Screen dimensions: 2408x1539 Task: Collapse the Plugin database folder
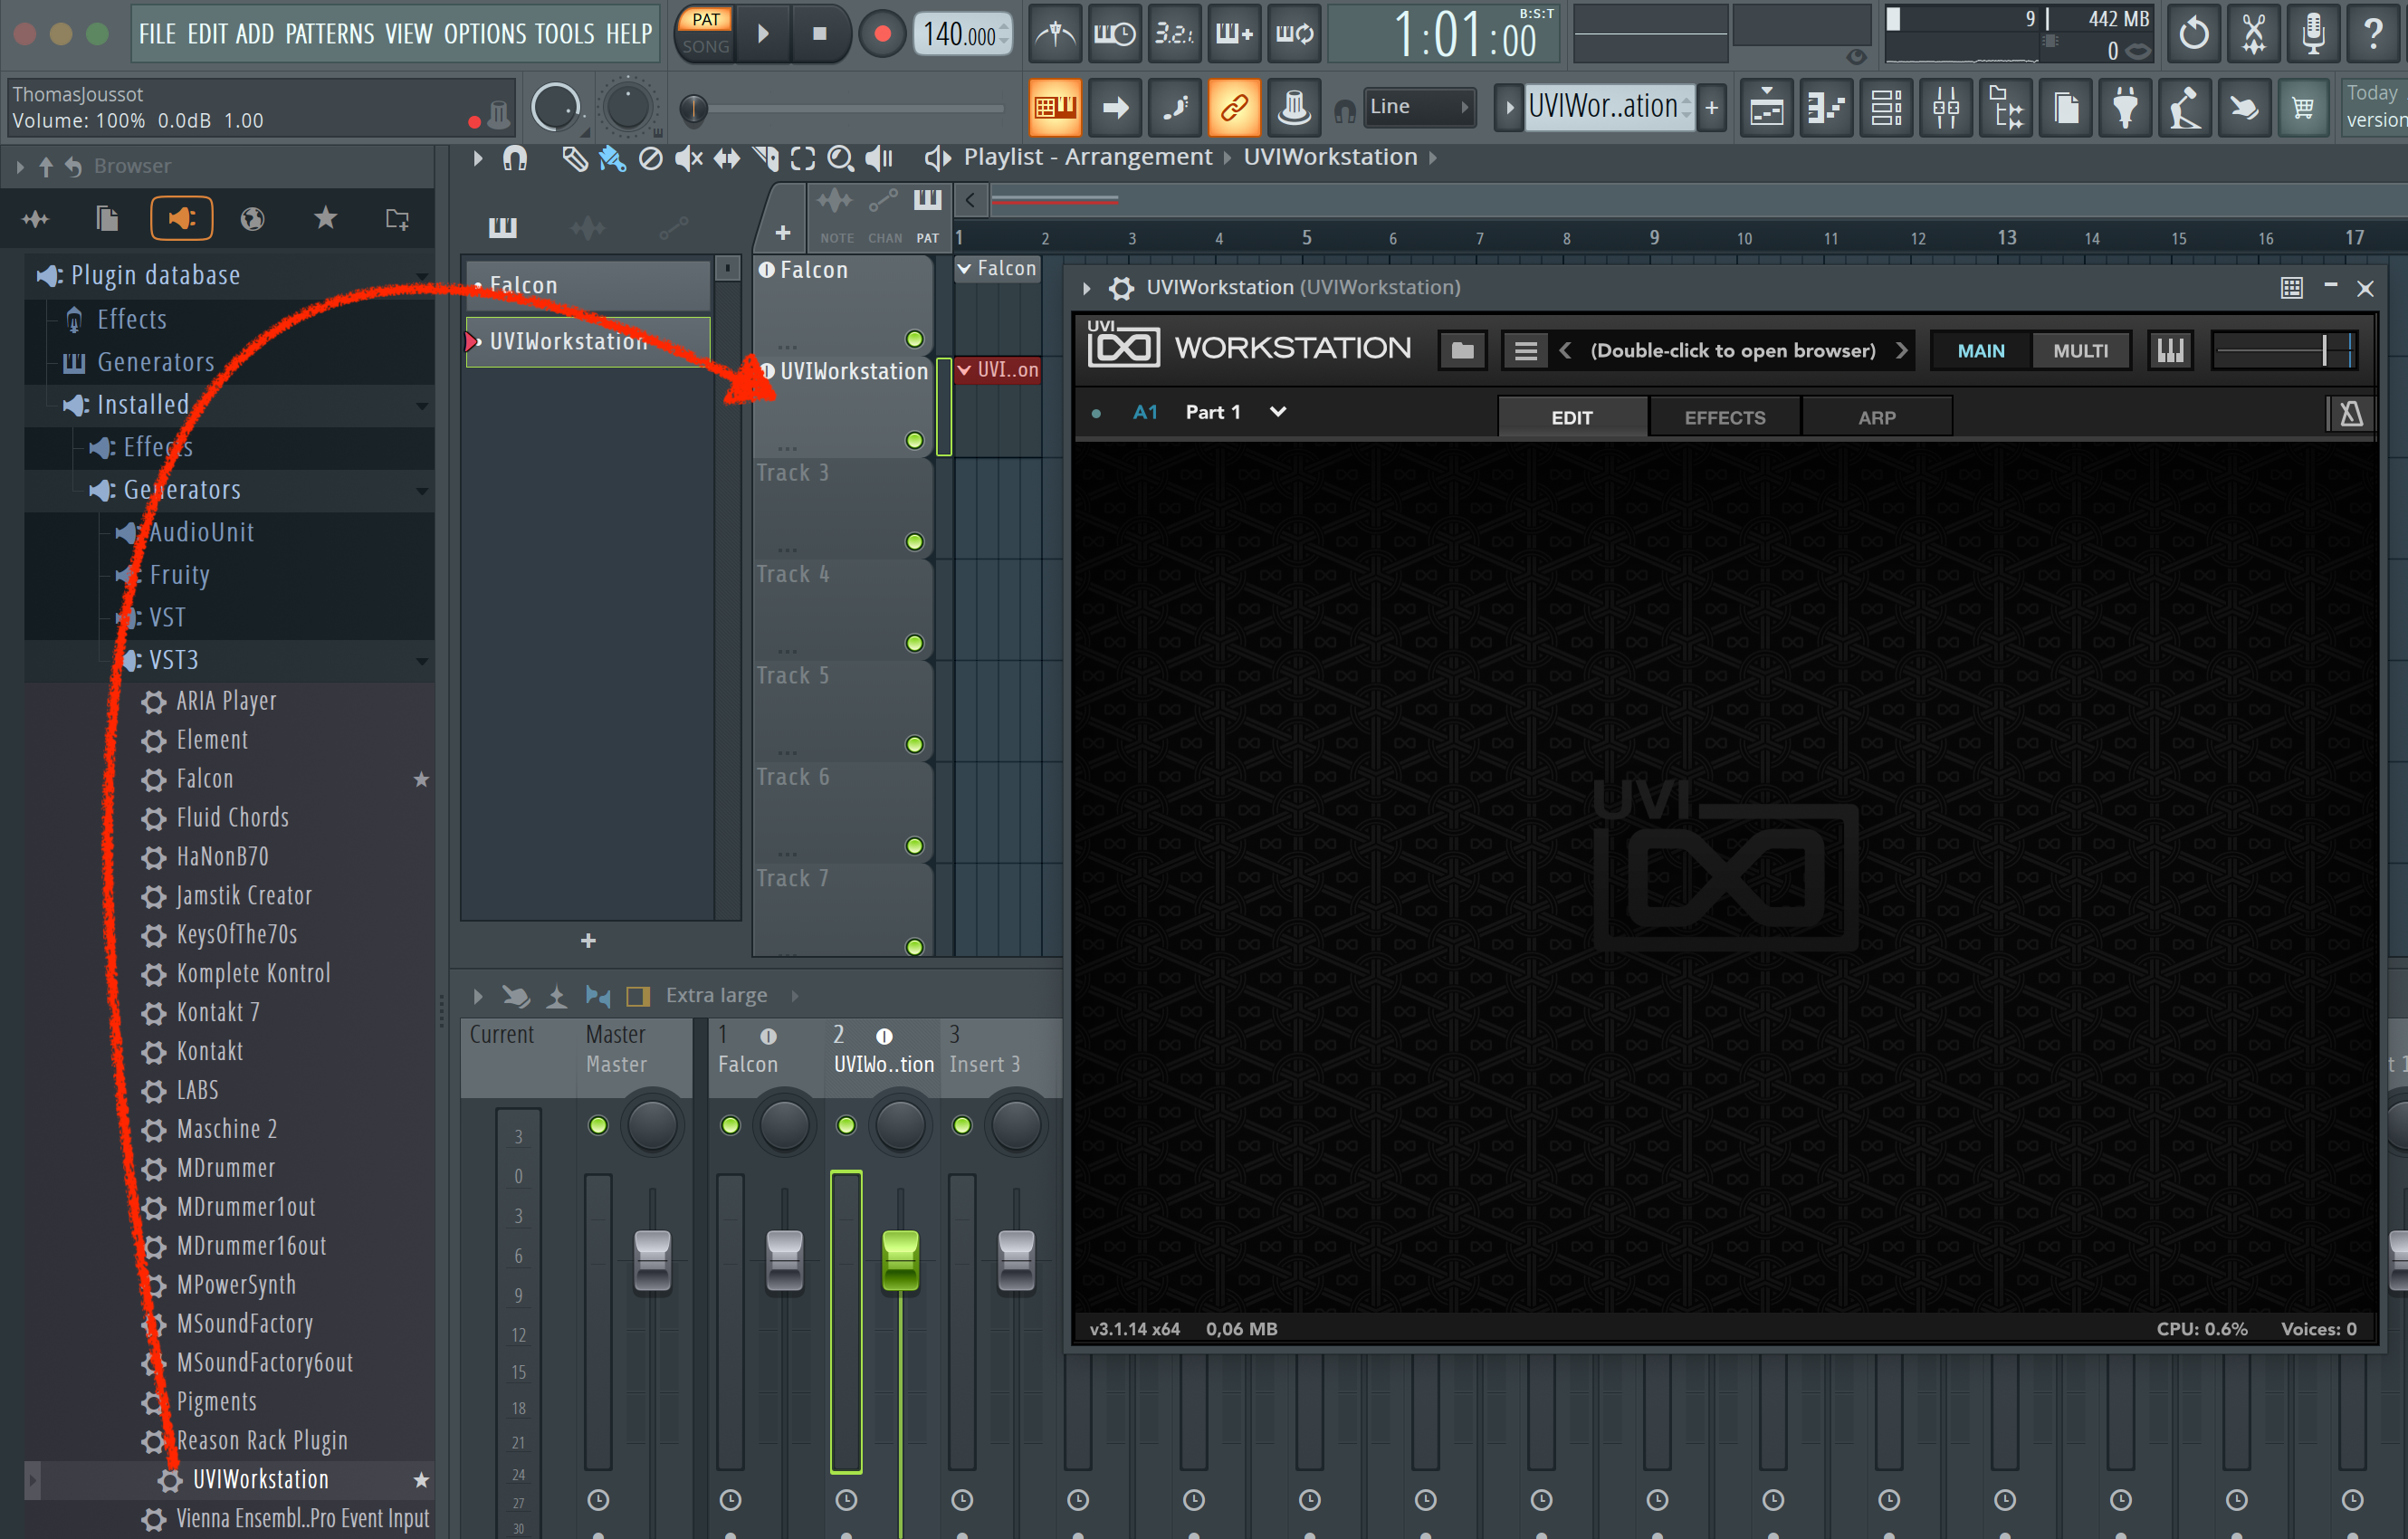click(422, 276)
